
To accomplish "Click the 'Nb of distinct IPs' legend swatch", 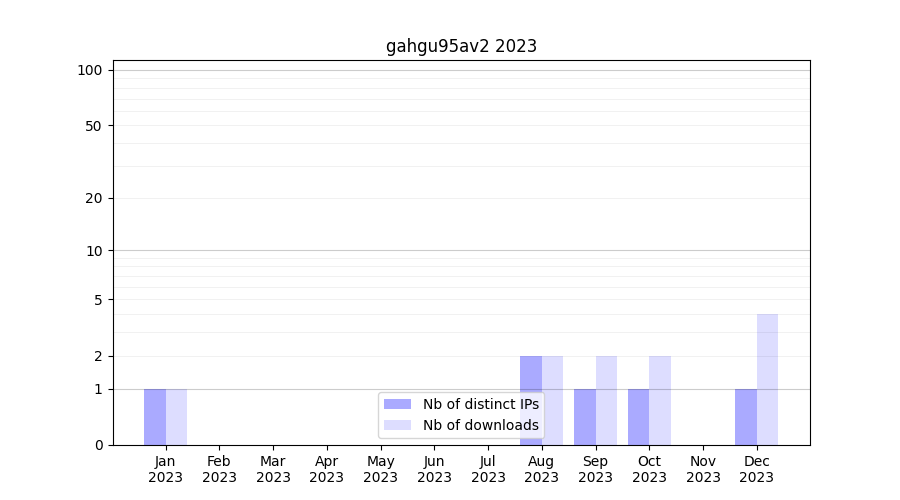I will pos(397,404).
